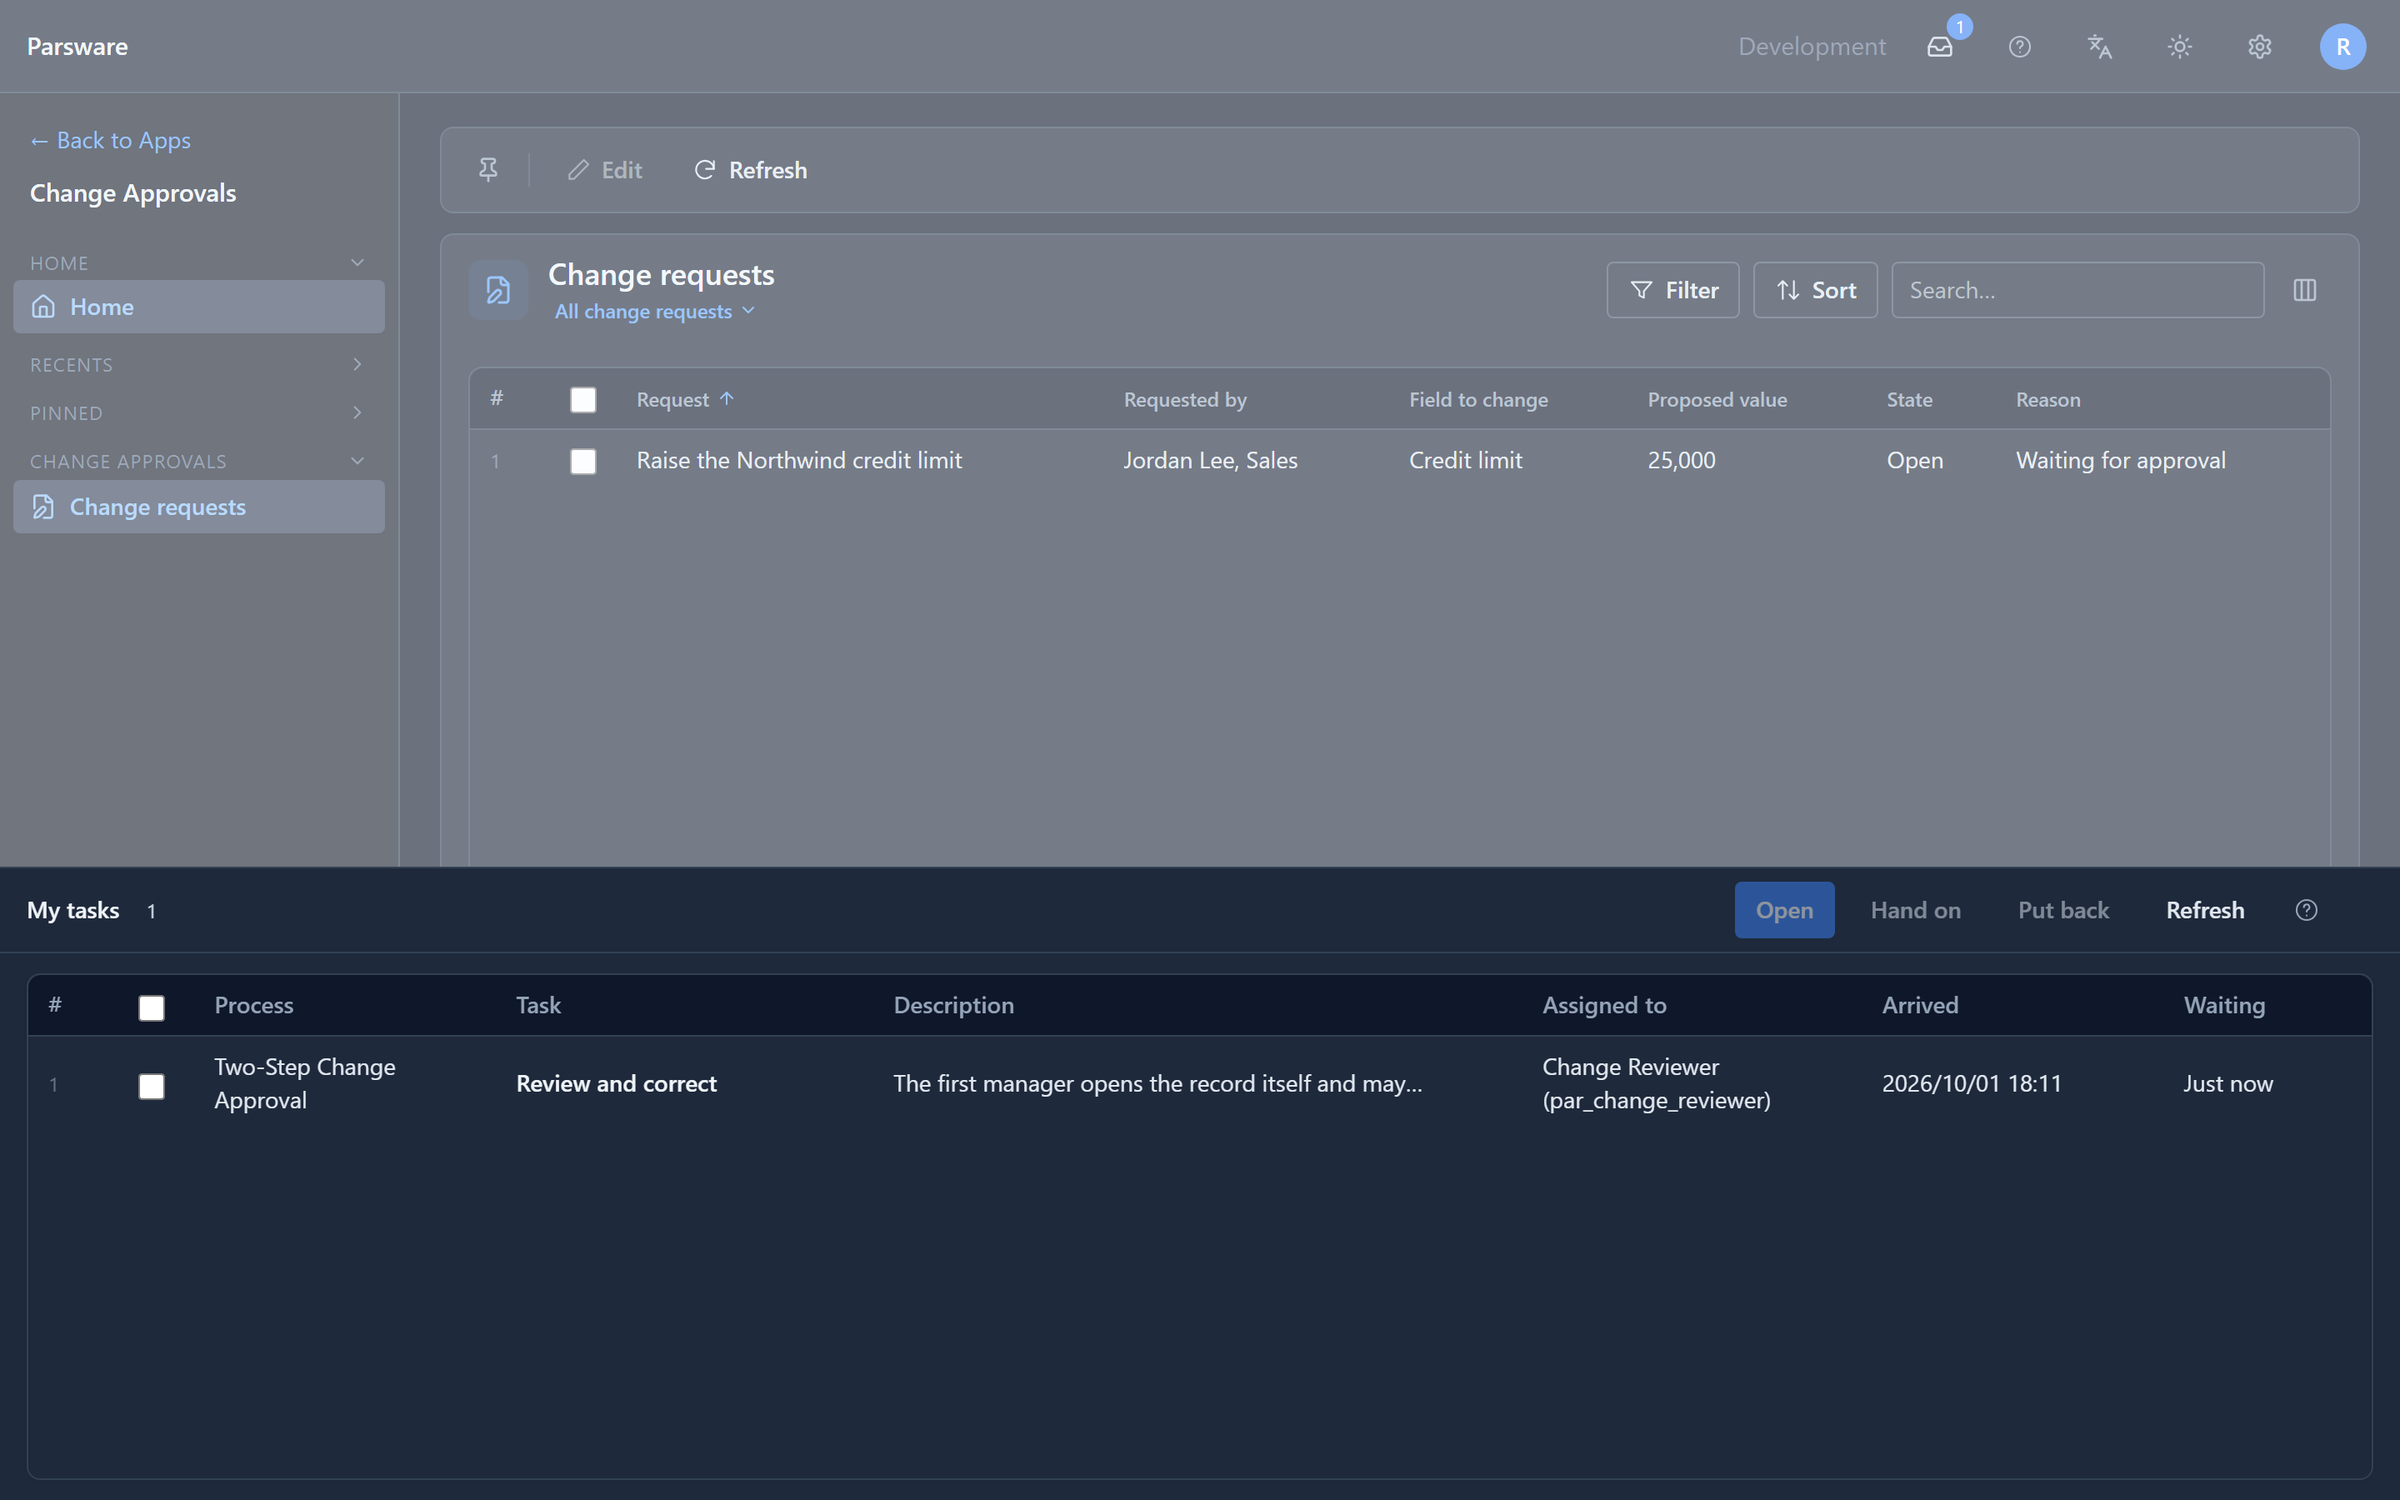Refresh the Change requests page toolbar
This screenshot has width=2400, height=1500.
coord(750,170)
